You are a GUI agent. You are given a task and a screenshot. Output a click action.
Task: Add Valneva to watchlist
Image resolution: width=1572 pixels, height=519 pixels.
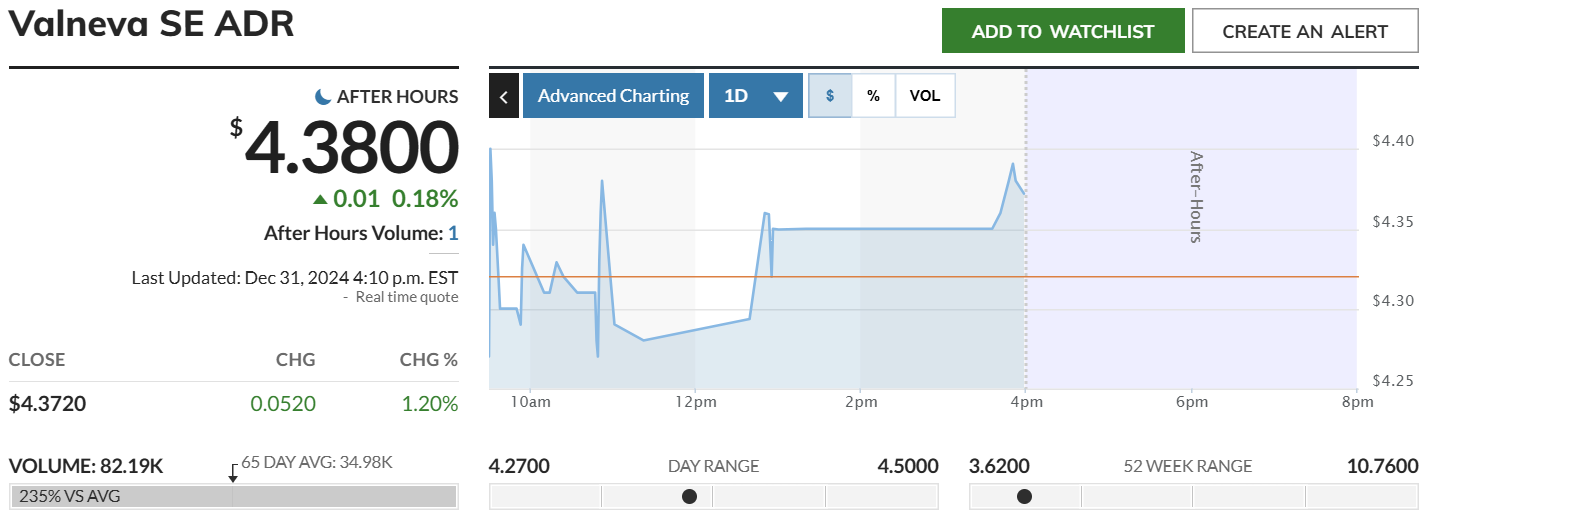pyautogui.click(x=1062, y=31)
